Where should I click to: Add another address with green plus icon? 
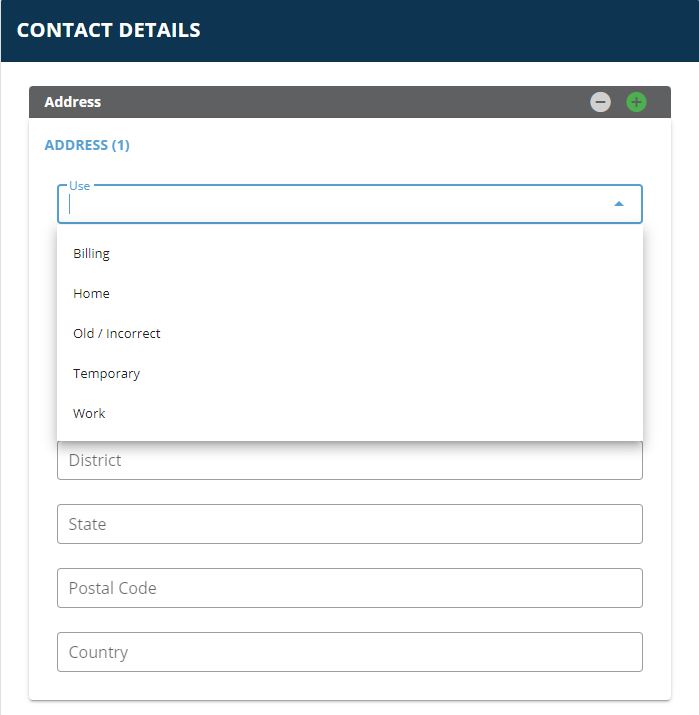pos(636,102)
